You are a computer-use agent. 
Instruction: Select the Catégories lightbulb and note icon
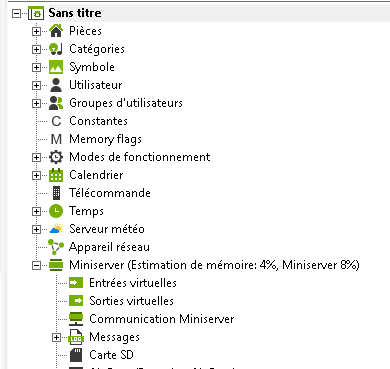point(56,49)
